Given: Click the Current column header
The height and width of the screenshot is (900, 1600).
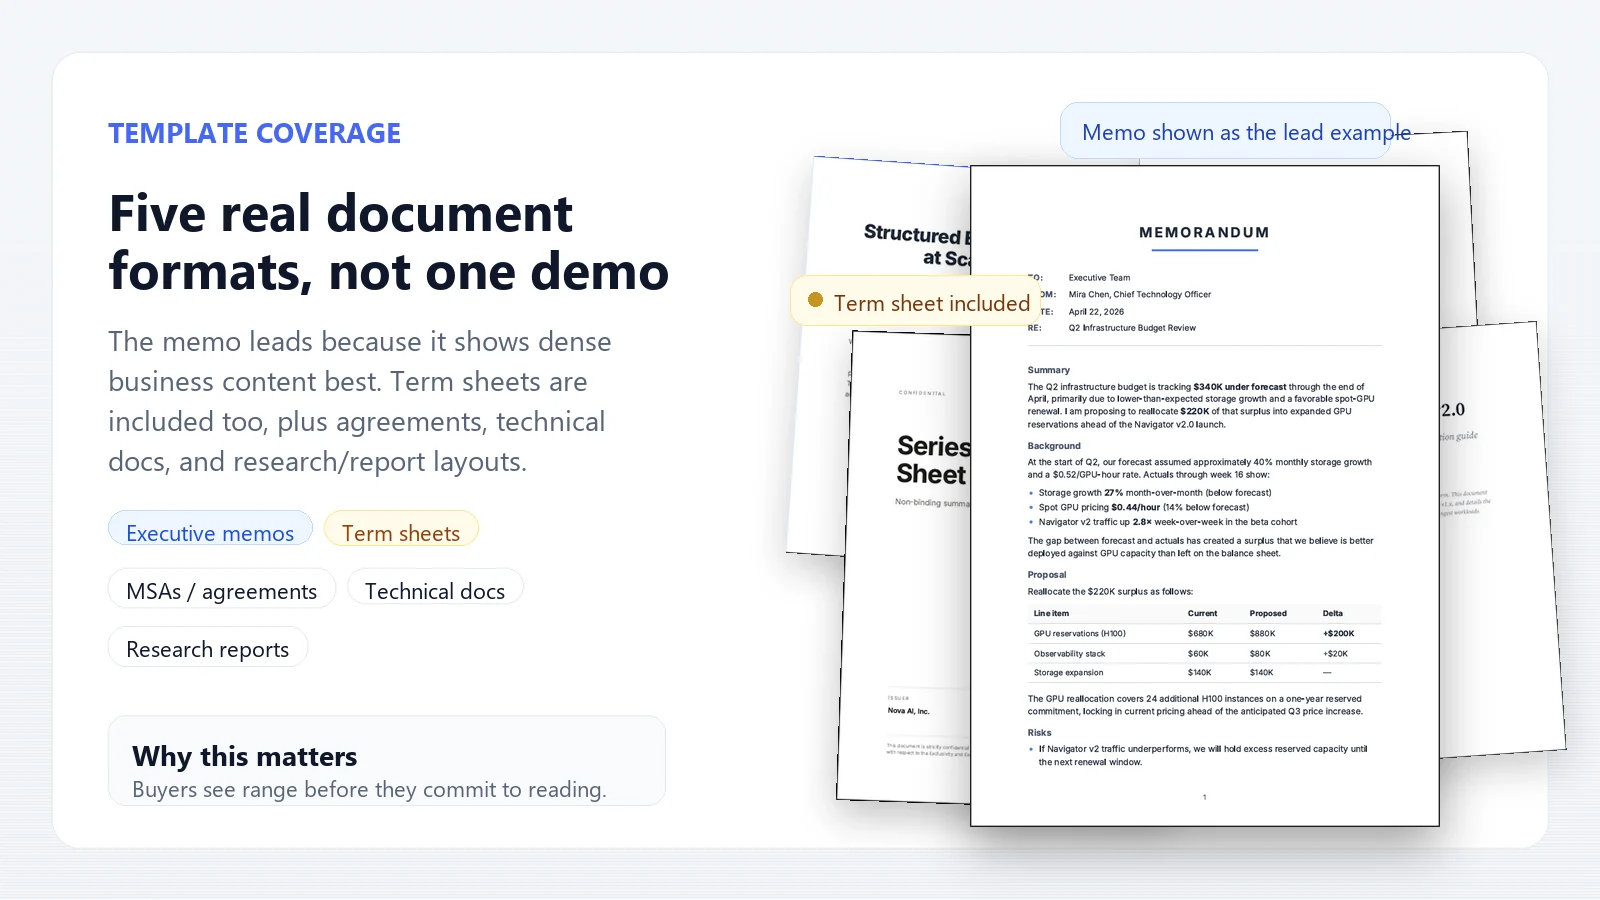Looking at the screenshot, I should pos(1202,613).
